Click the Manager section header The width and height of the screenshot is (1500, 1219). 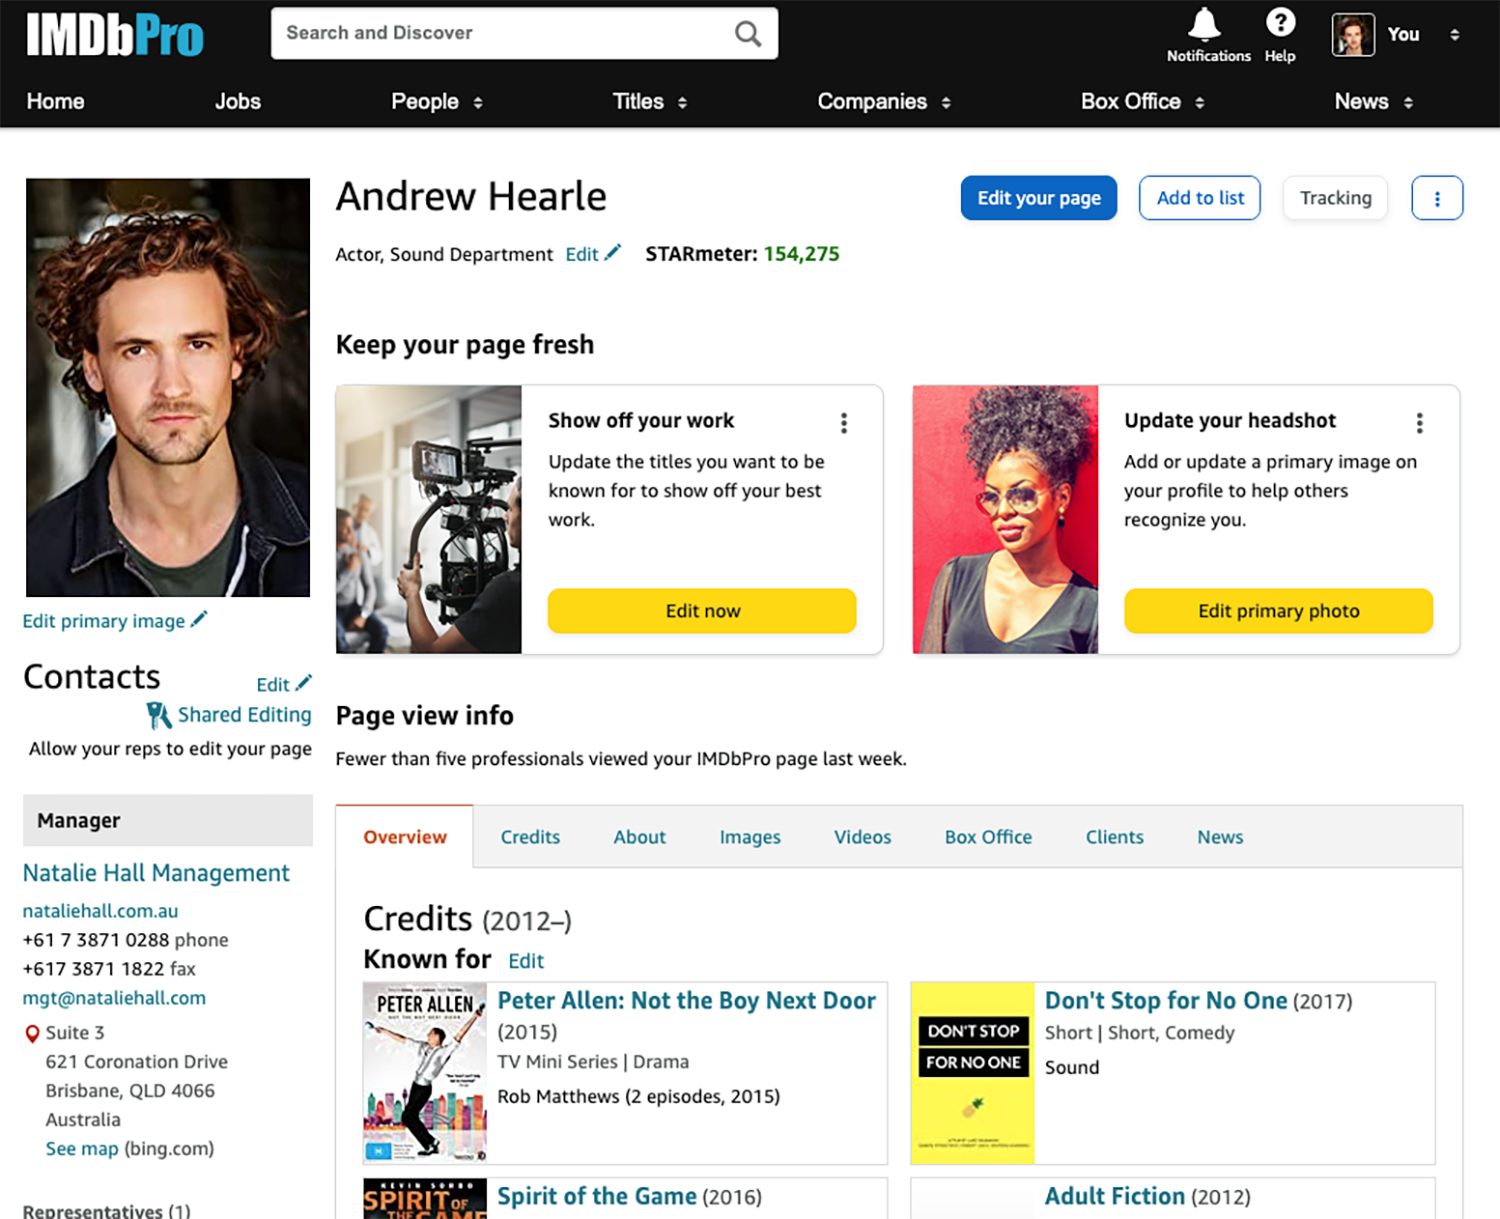pyautogui.click(x=168, y=820)
